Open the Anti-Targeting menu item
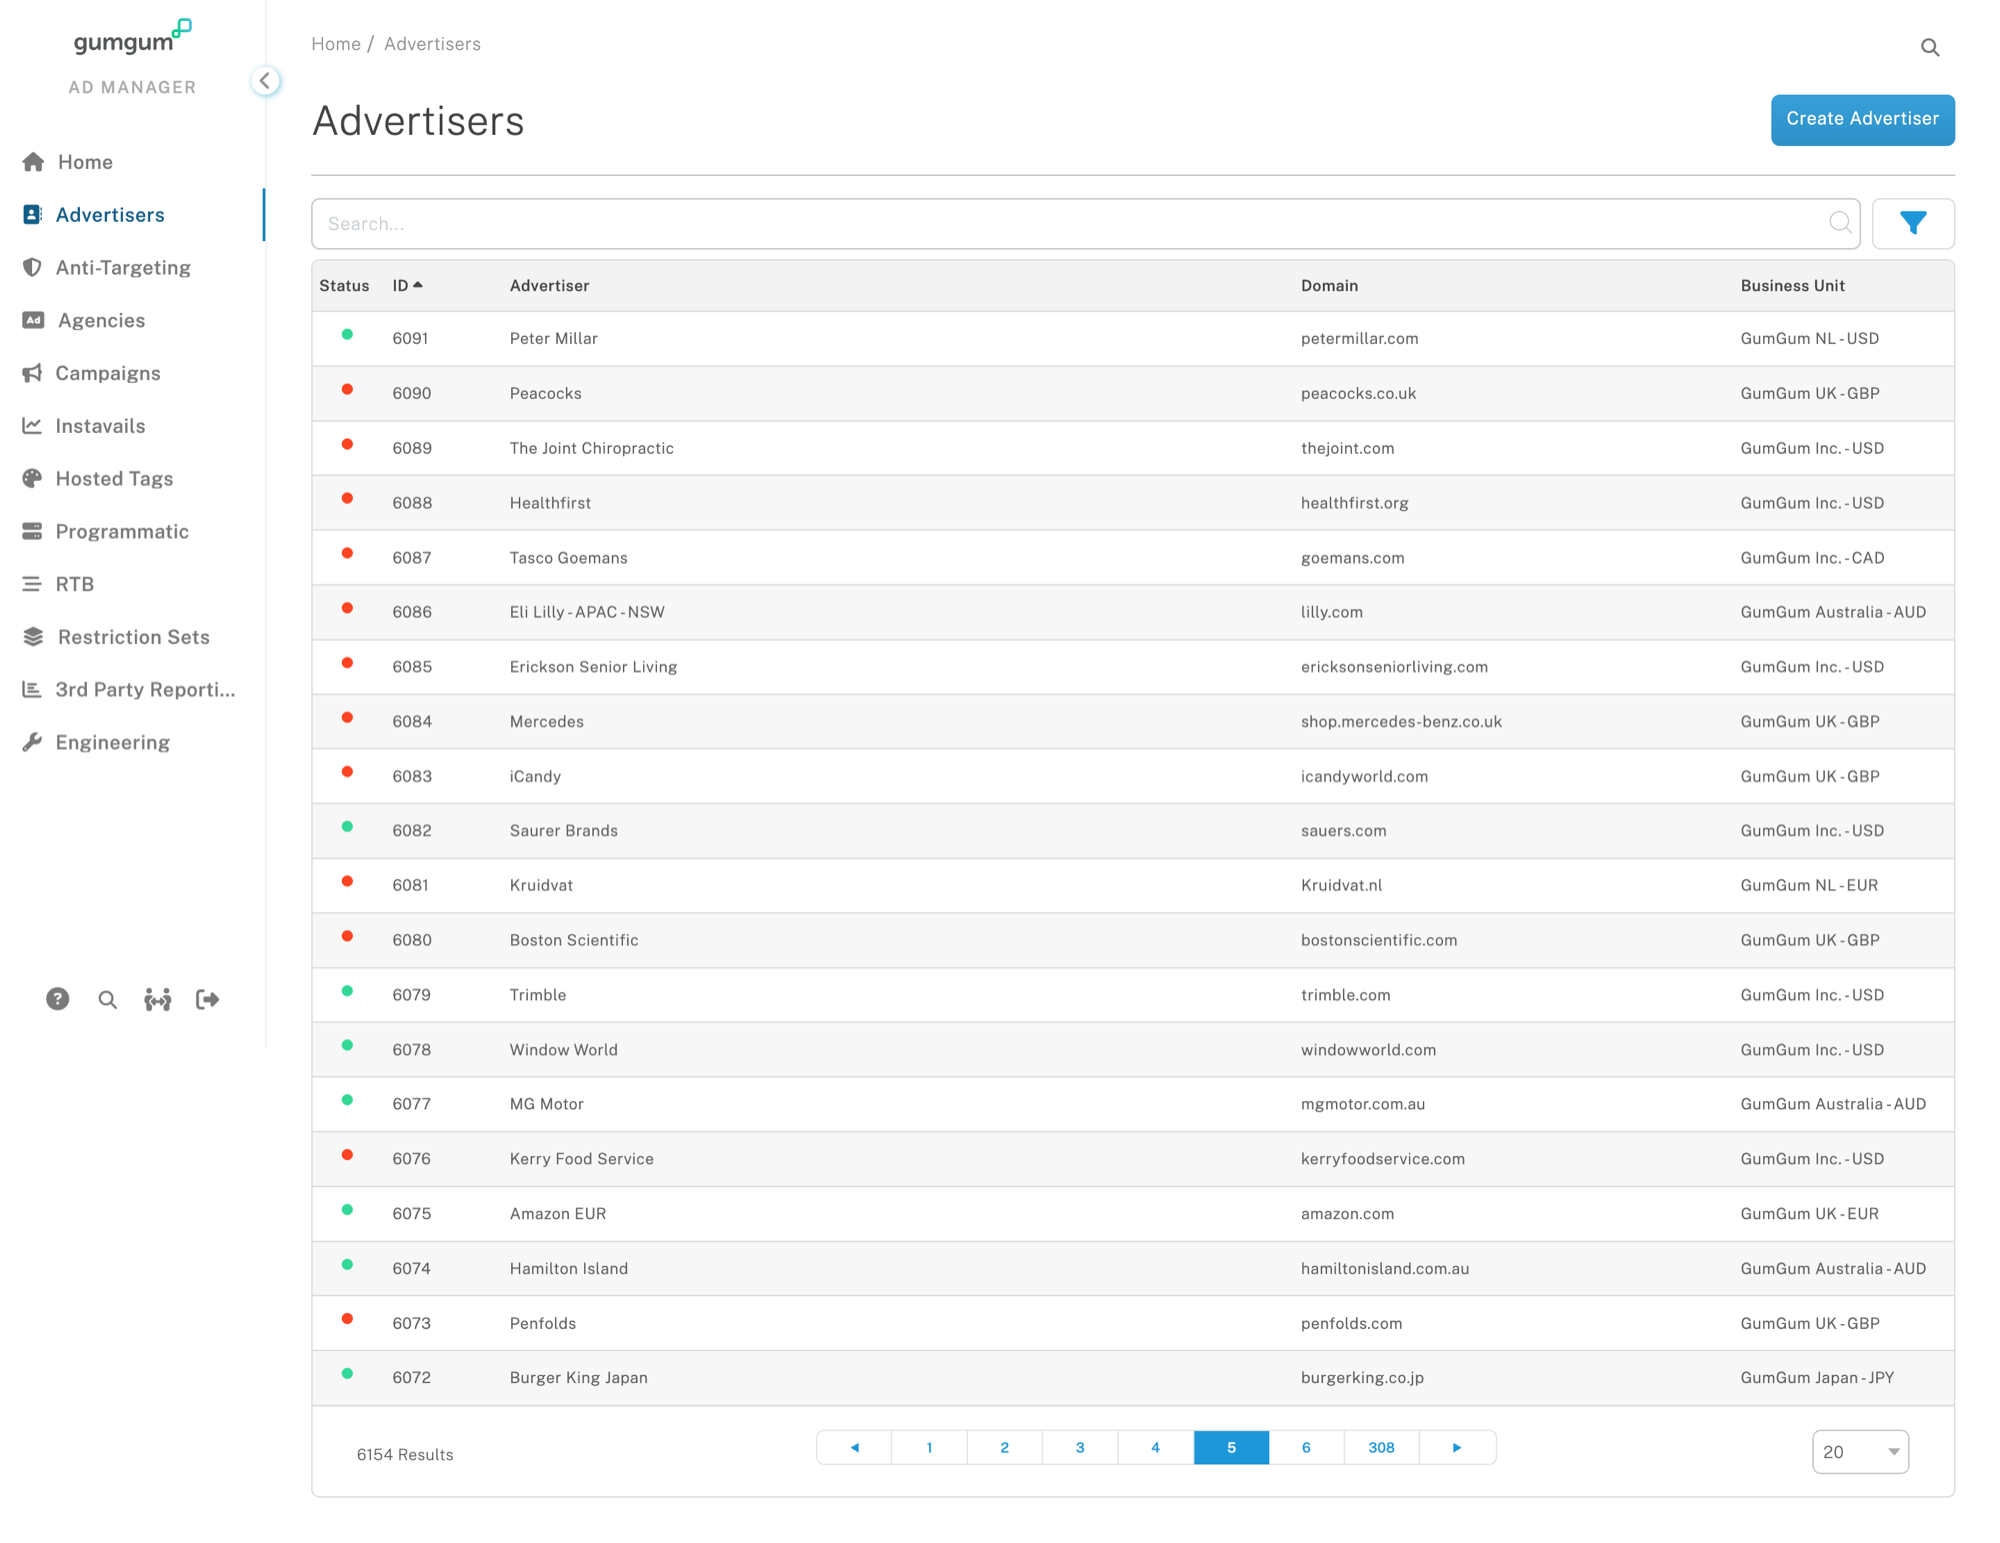The width and height of the screenshot is (2000, 1543). (123, 267)
